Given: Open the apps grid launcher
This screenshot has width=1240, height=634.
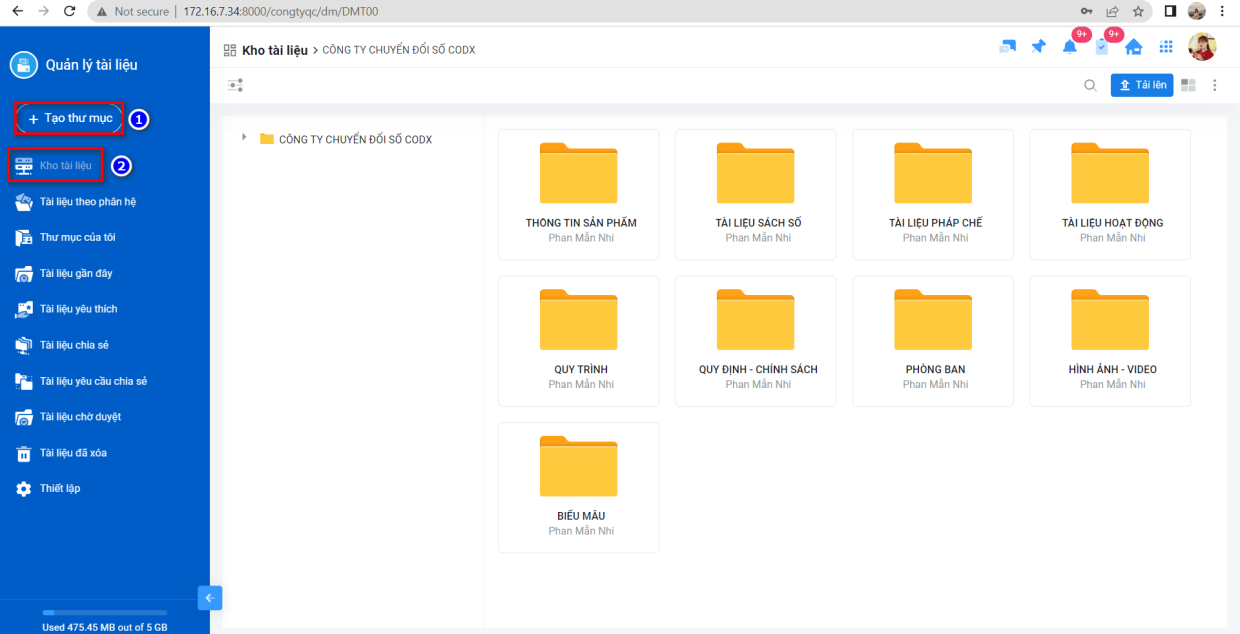Looking at the screenshot, I should (1166, 47).
